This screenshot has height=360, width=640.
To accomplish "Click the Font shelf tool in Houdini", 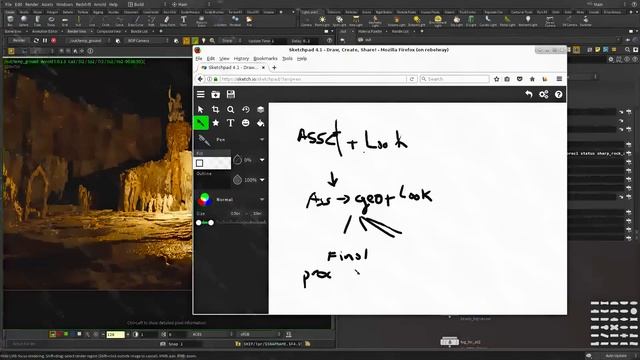I will click(x=184, y=21).
